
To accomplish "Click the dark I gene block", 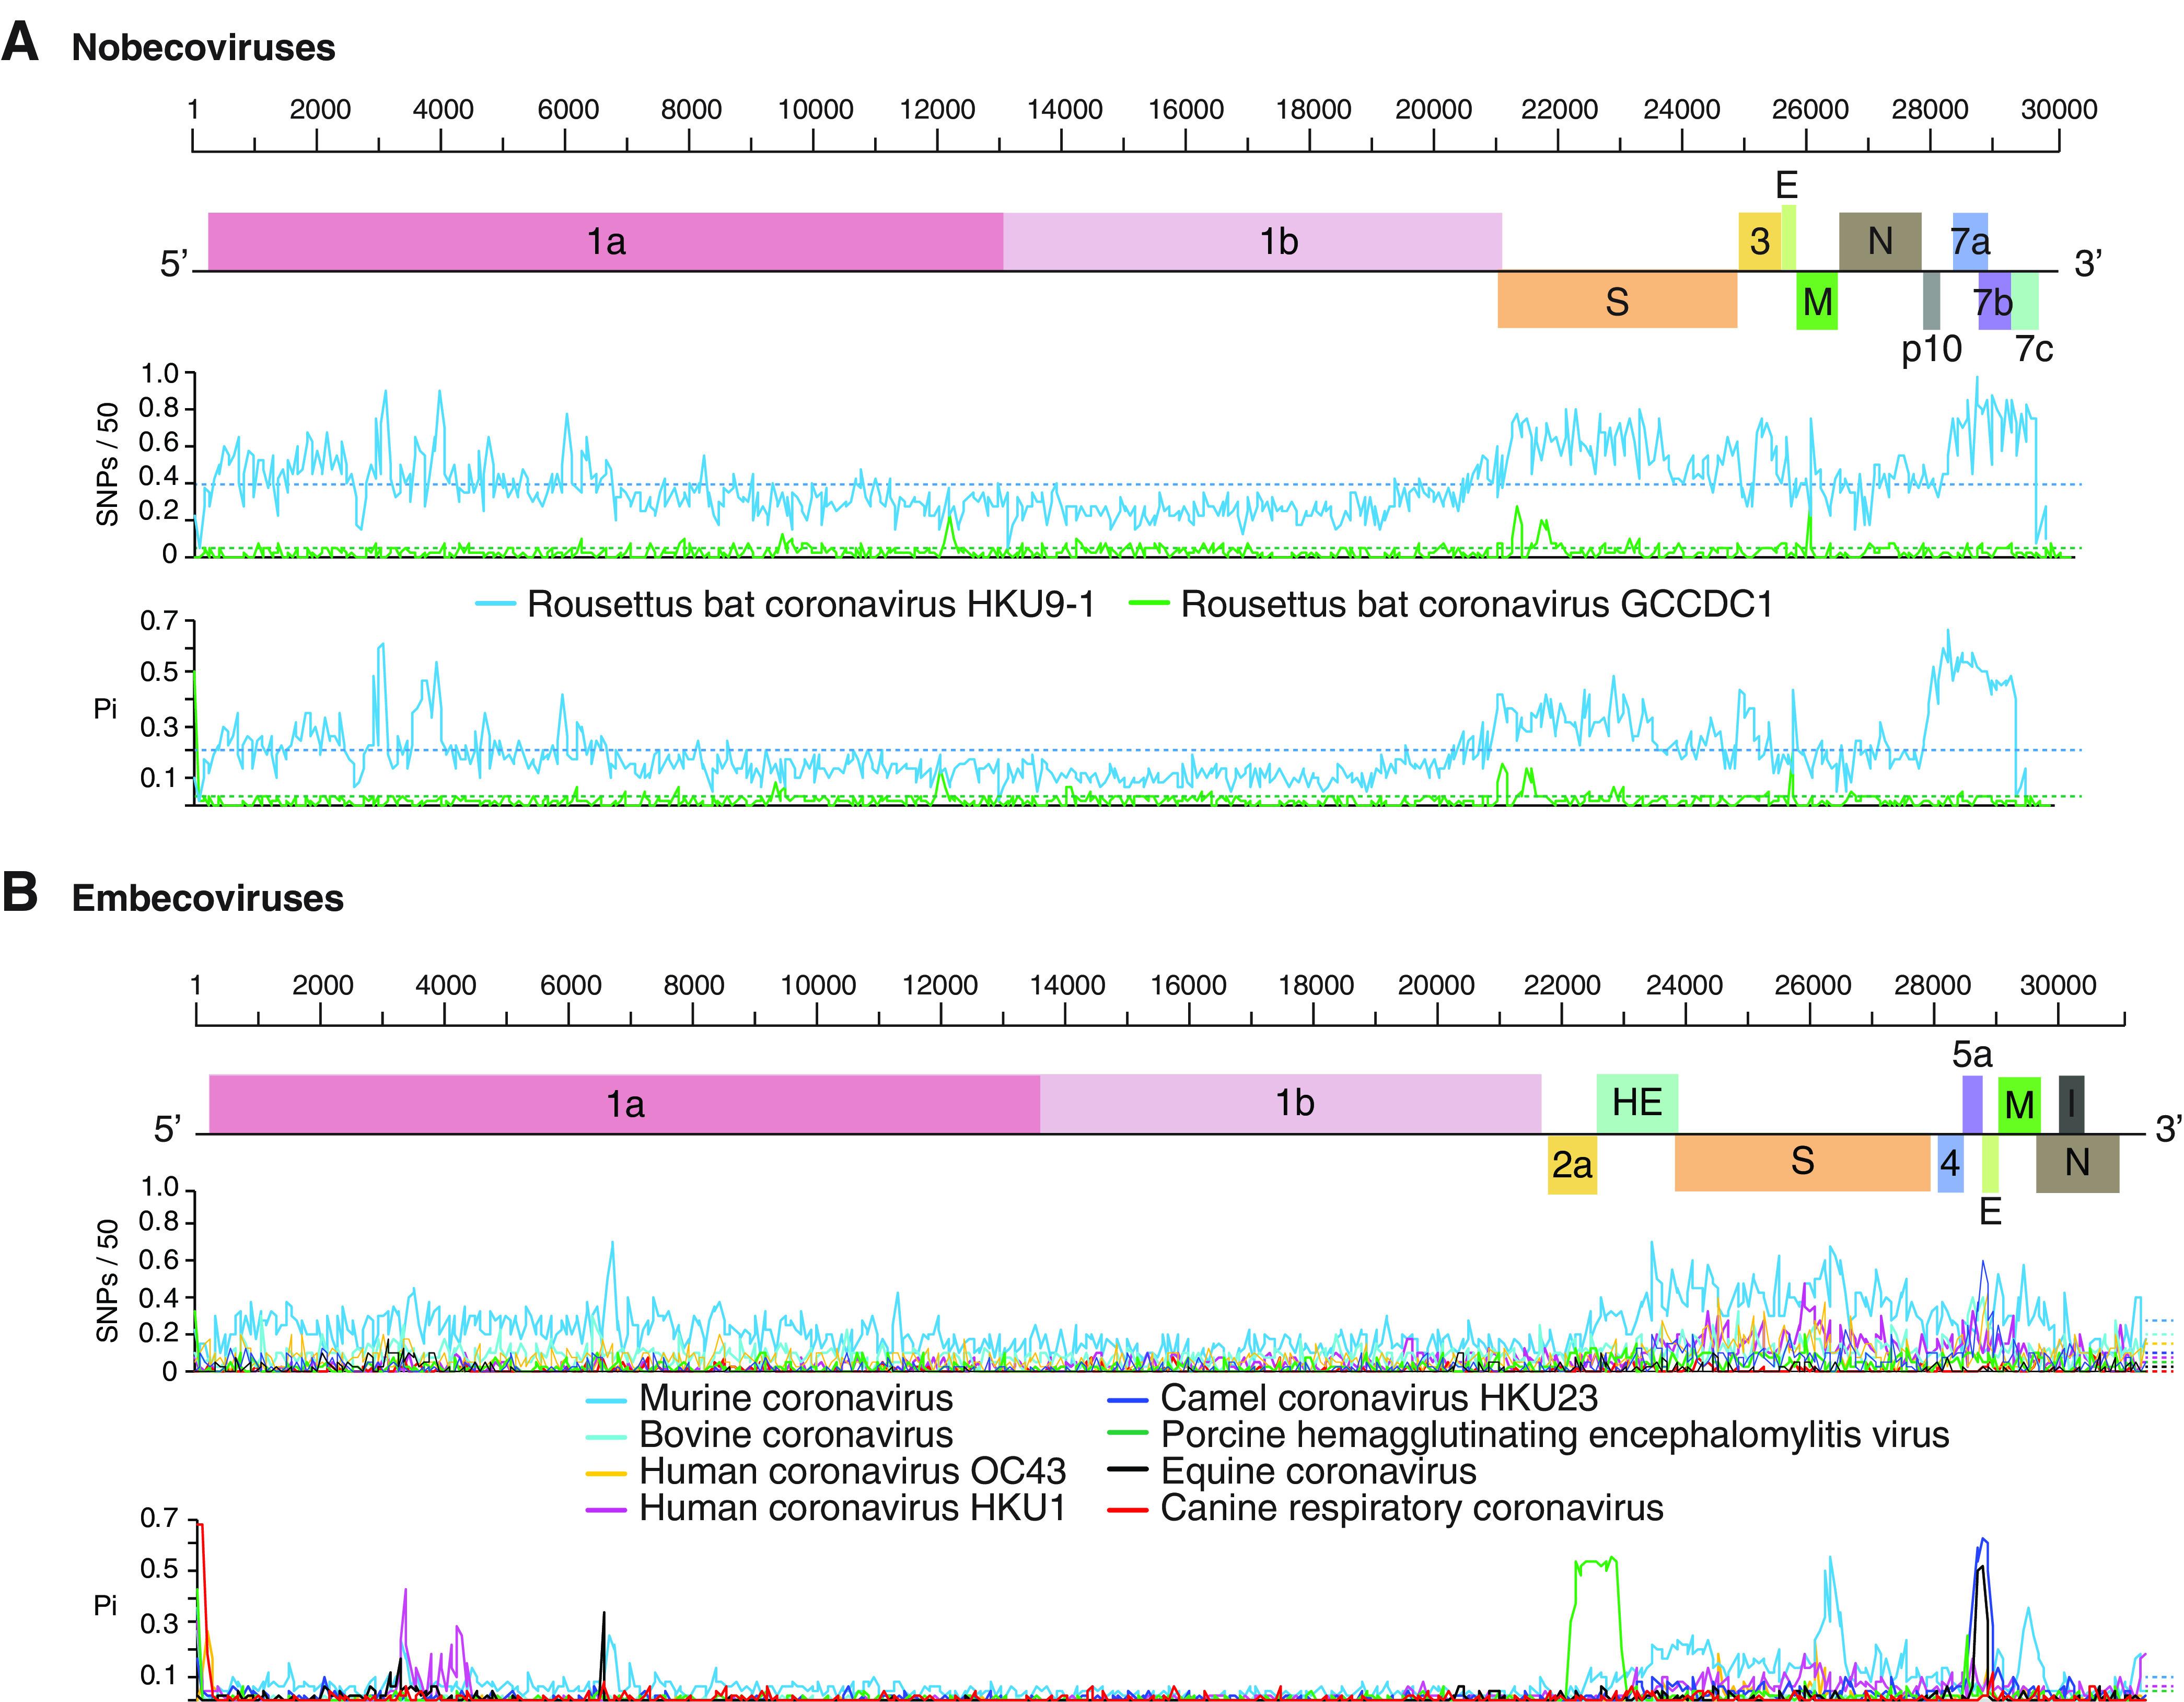I will tap(2071, 1104).
